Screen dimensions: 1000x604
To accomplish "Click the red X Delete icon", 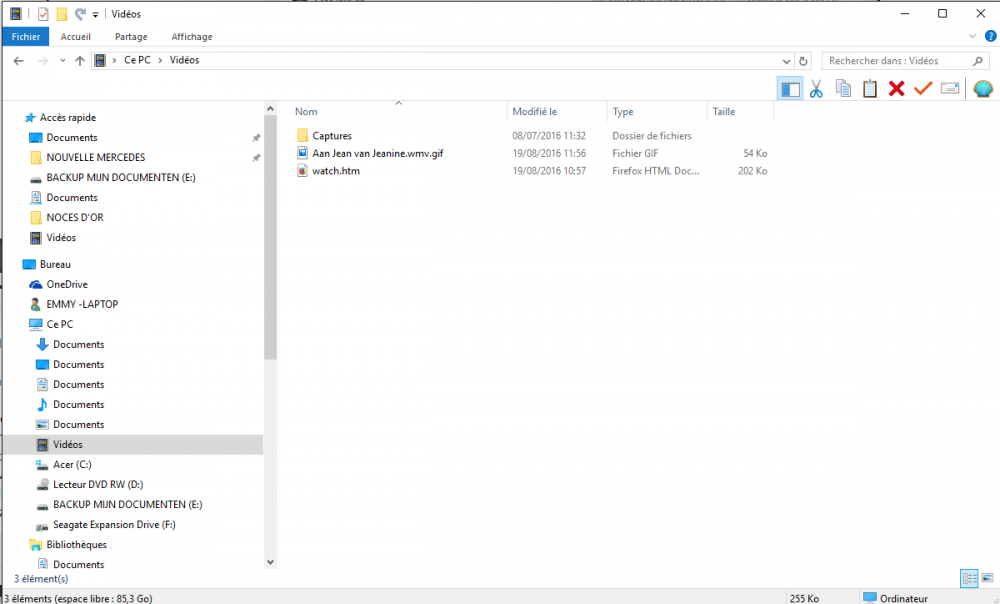I will pos(897,89).
